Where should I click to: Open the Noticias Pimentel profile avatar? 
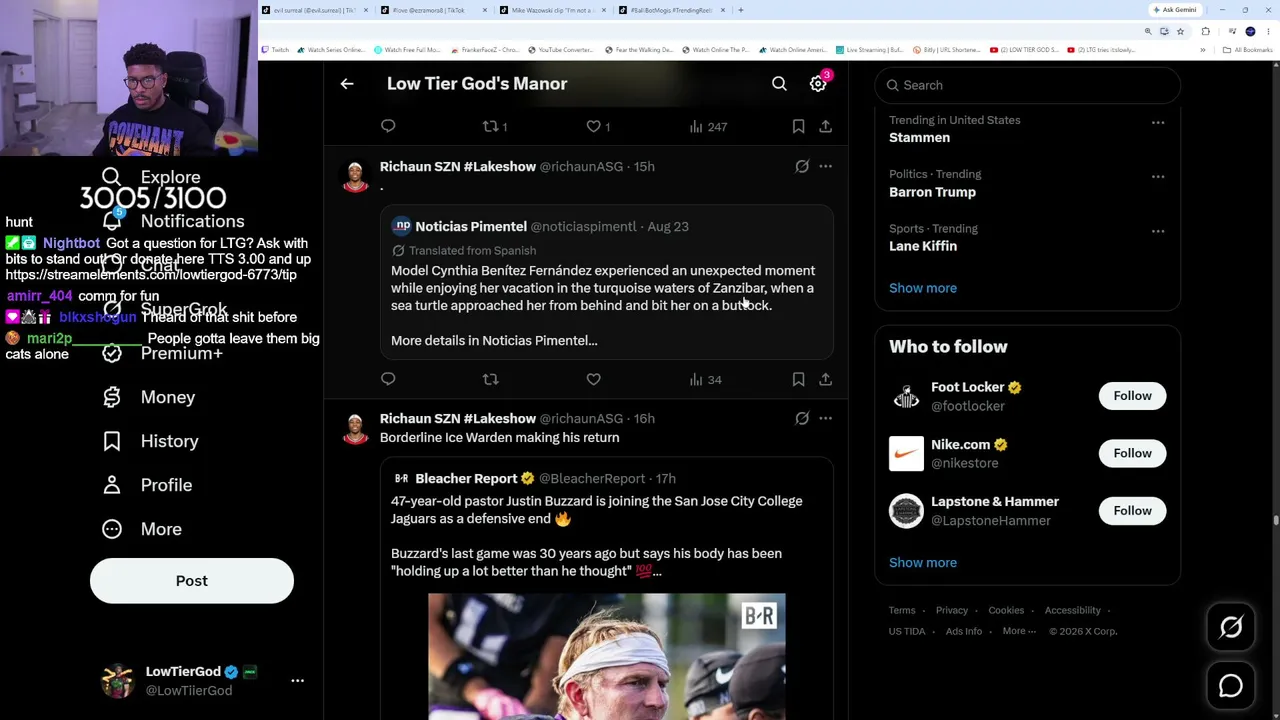click(401, 226)
